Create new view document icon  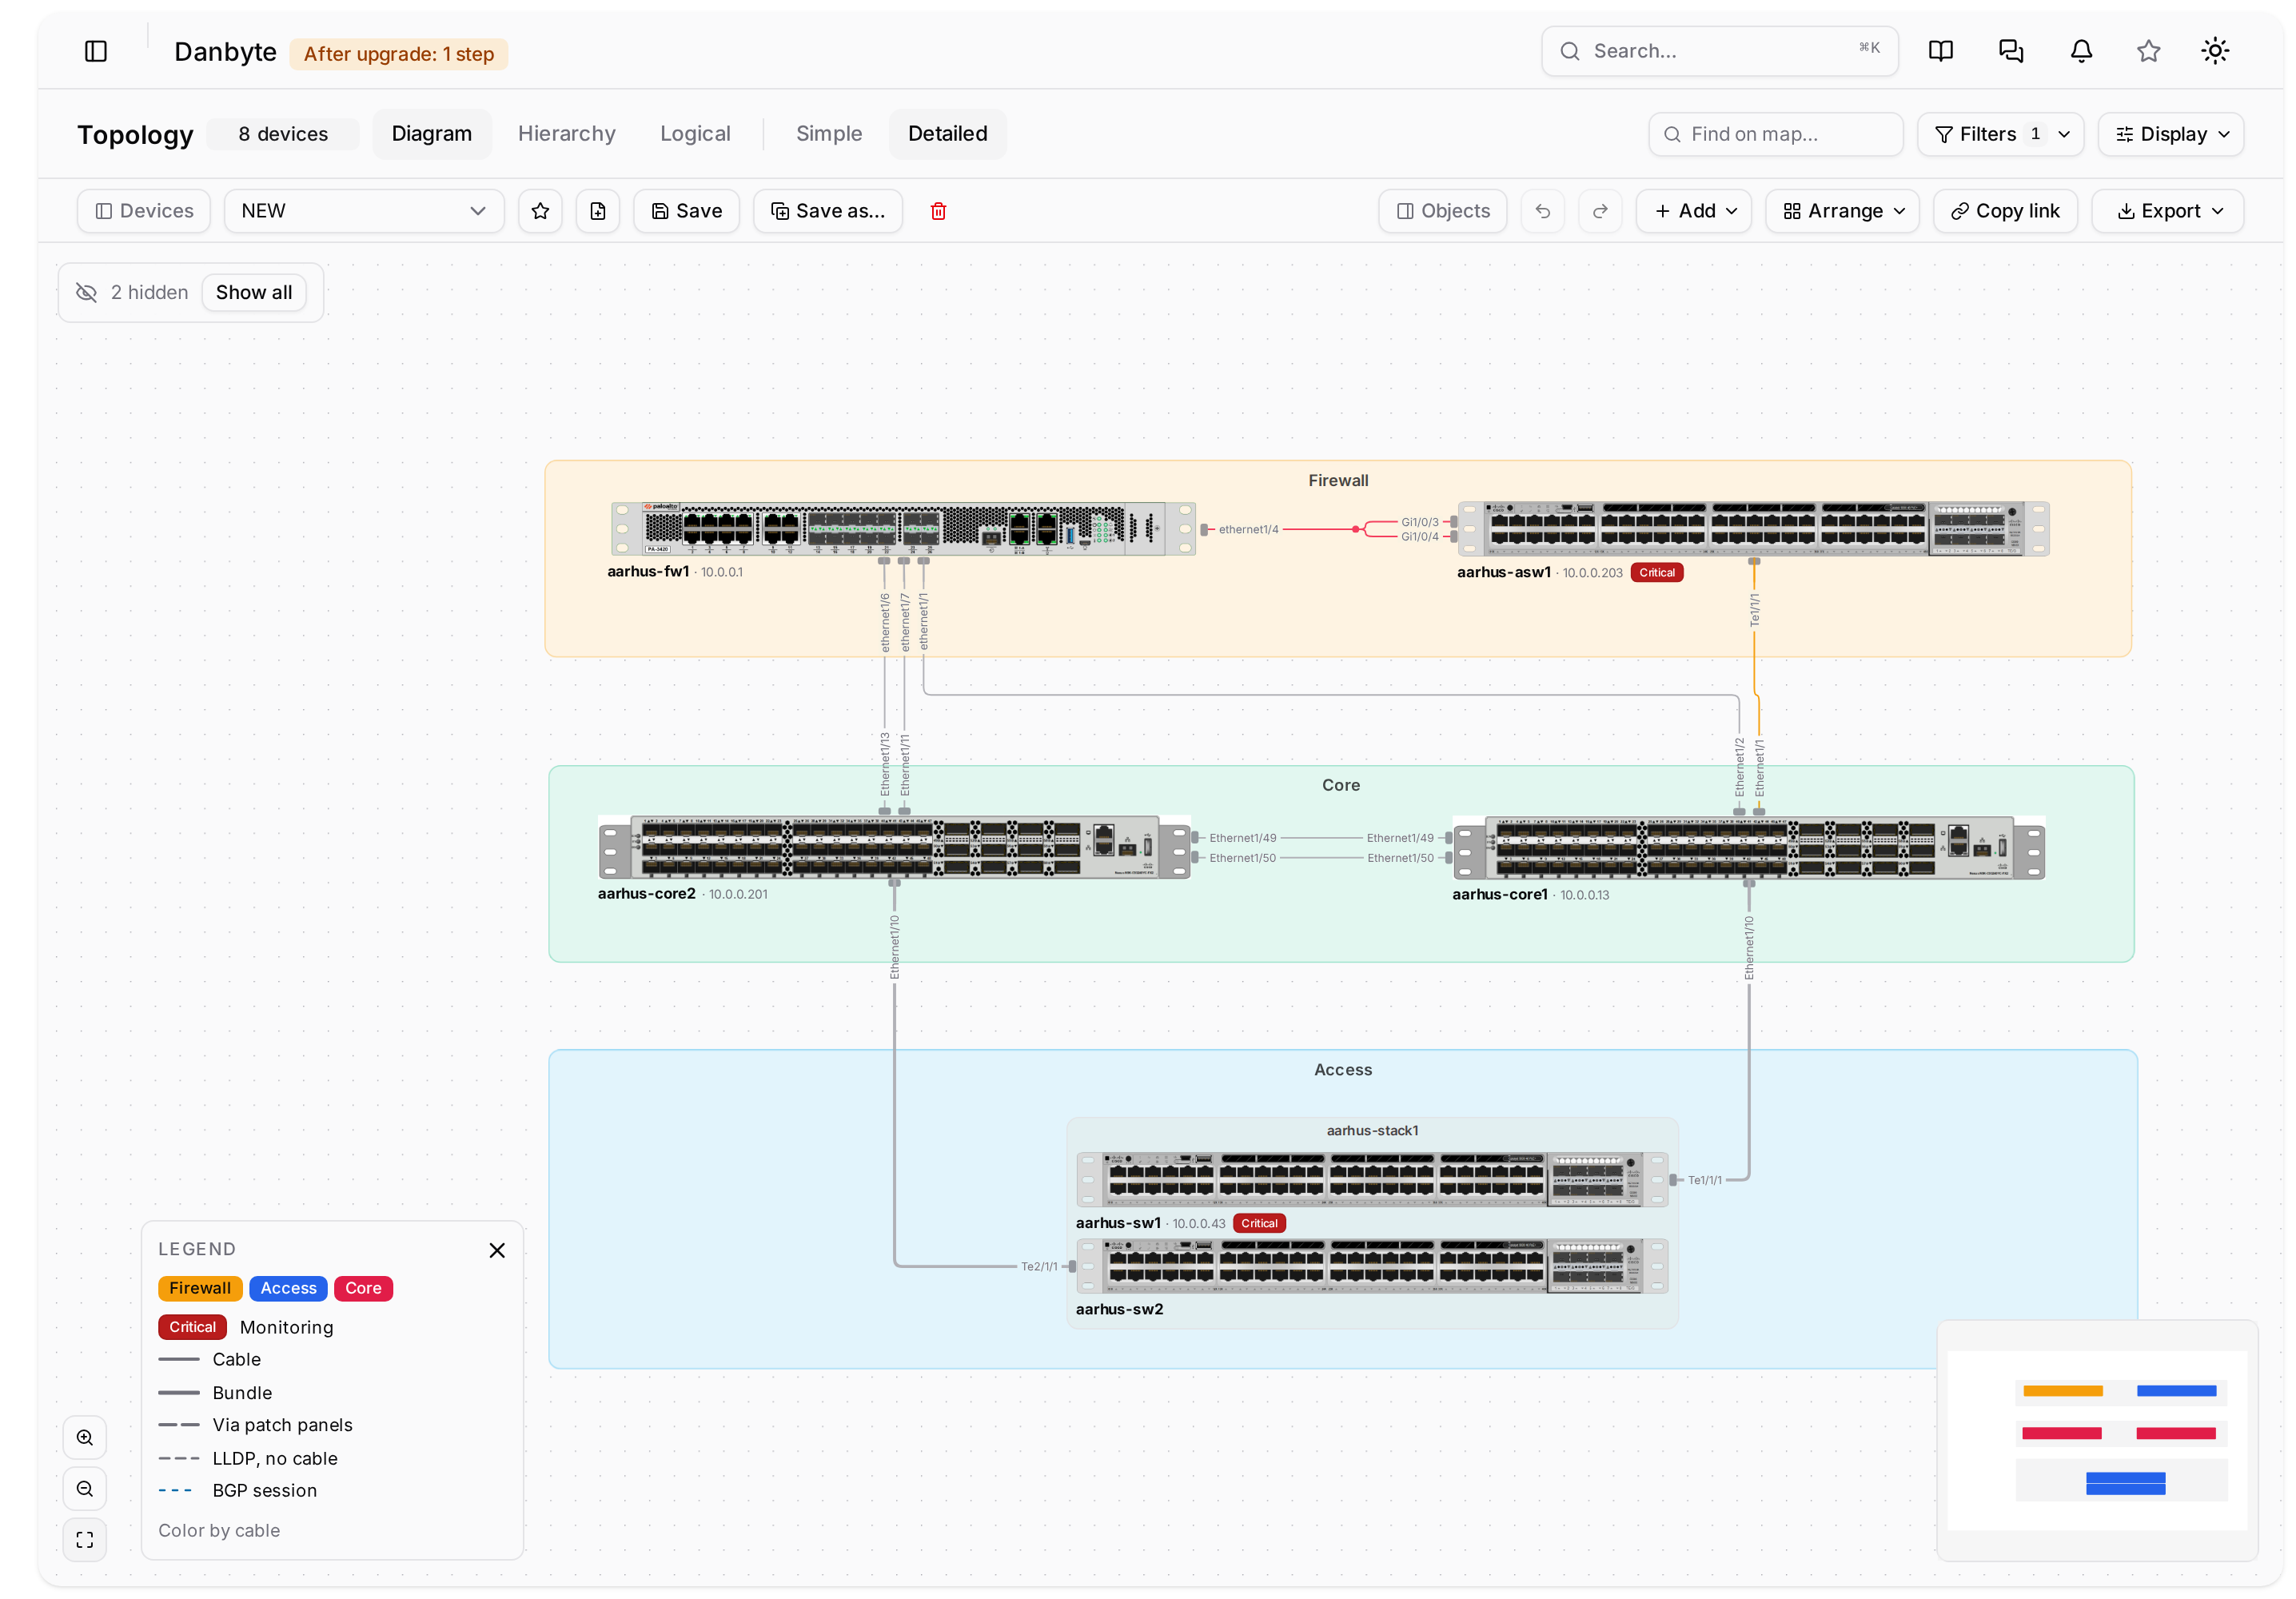point(598,211)
